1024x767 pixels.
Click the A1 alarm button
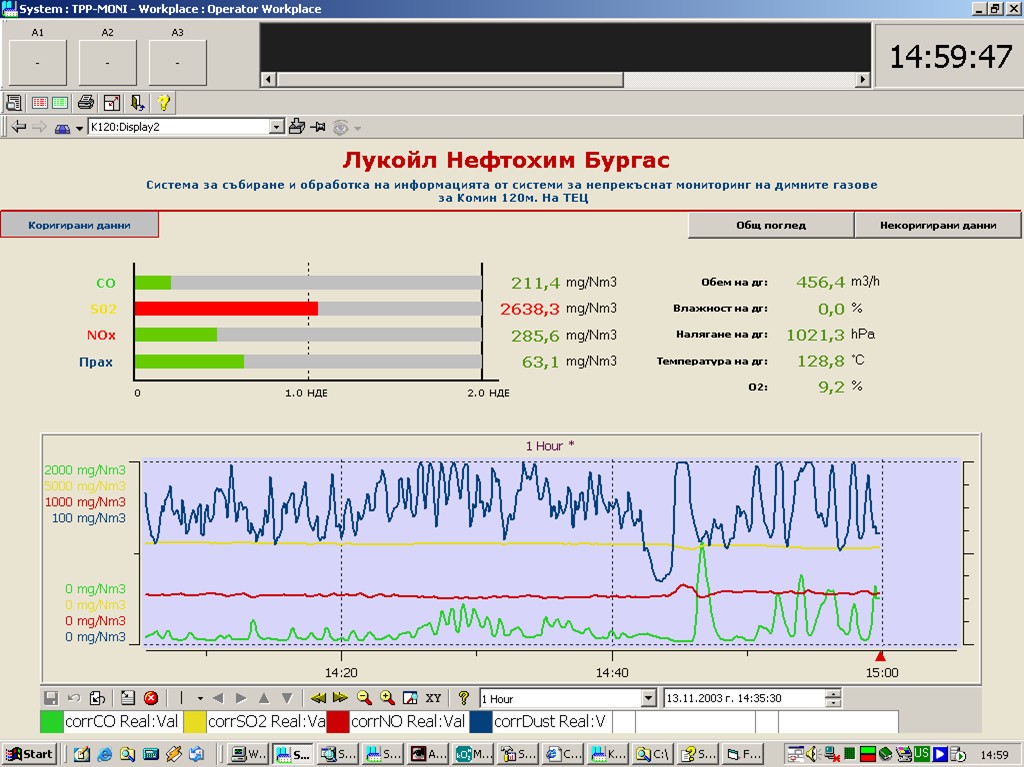38,62
